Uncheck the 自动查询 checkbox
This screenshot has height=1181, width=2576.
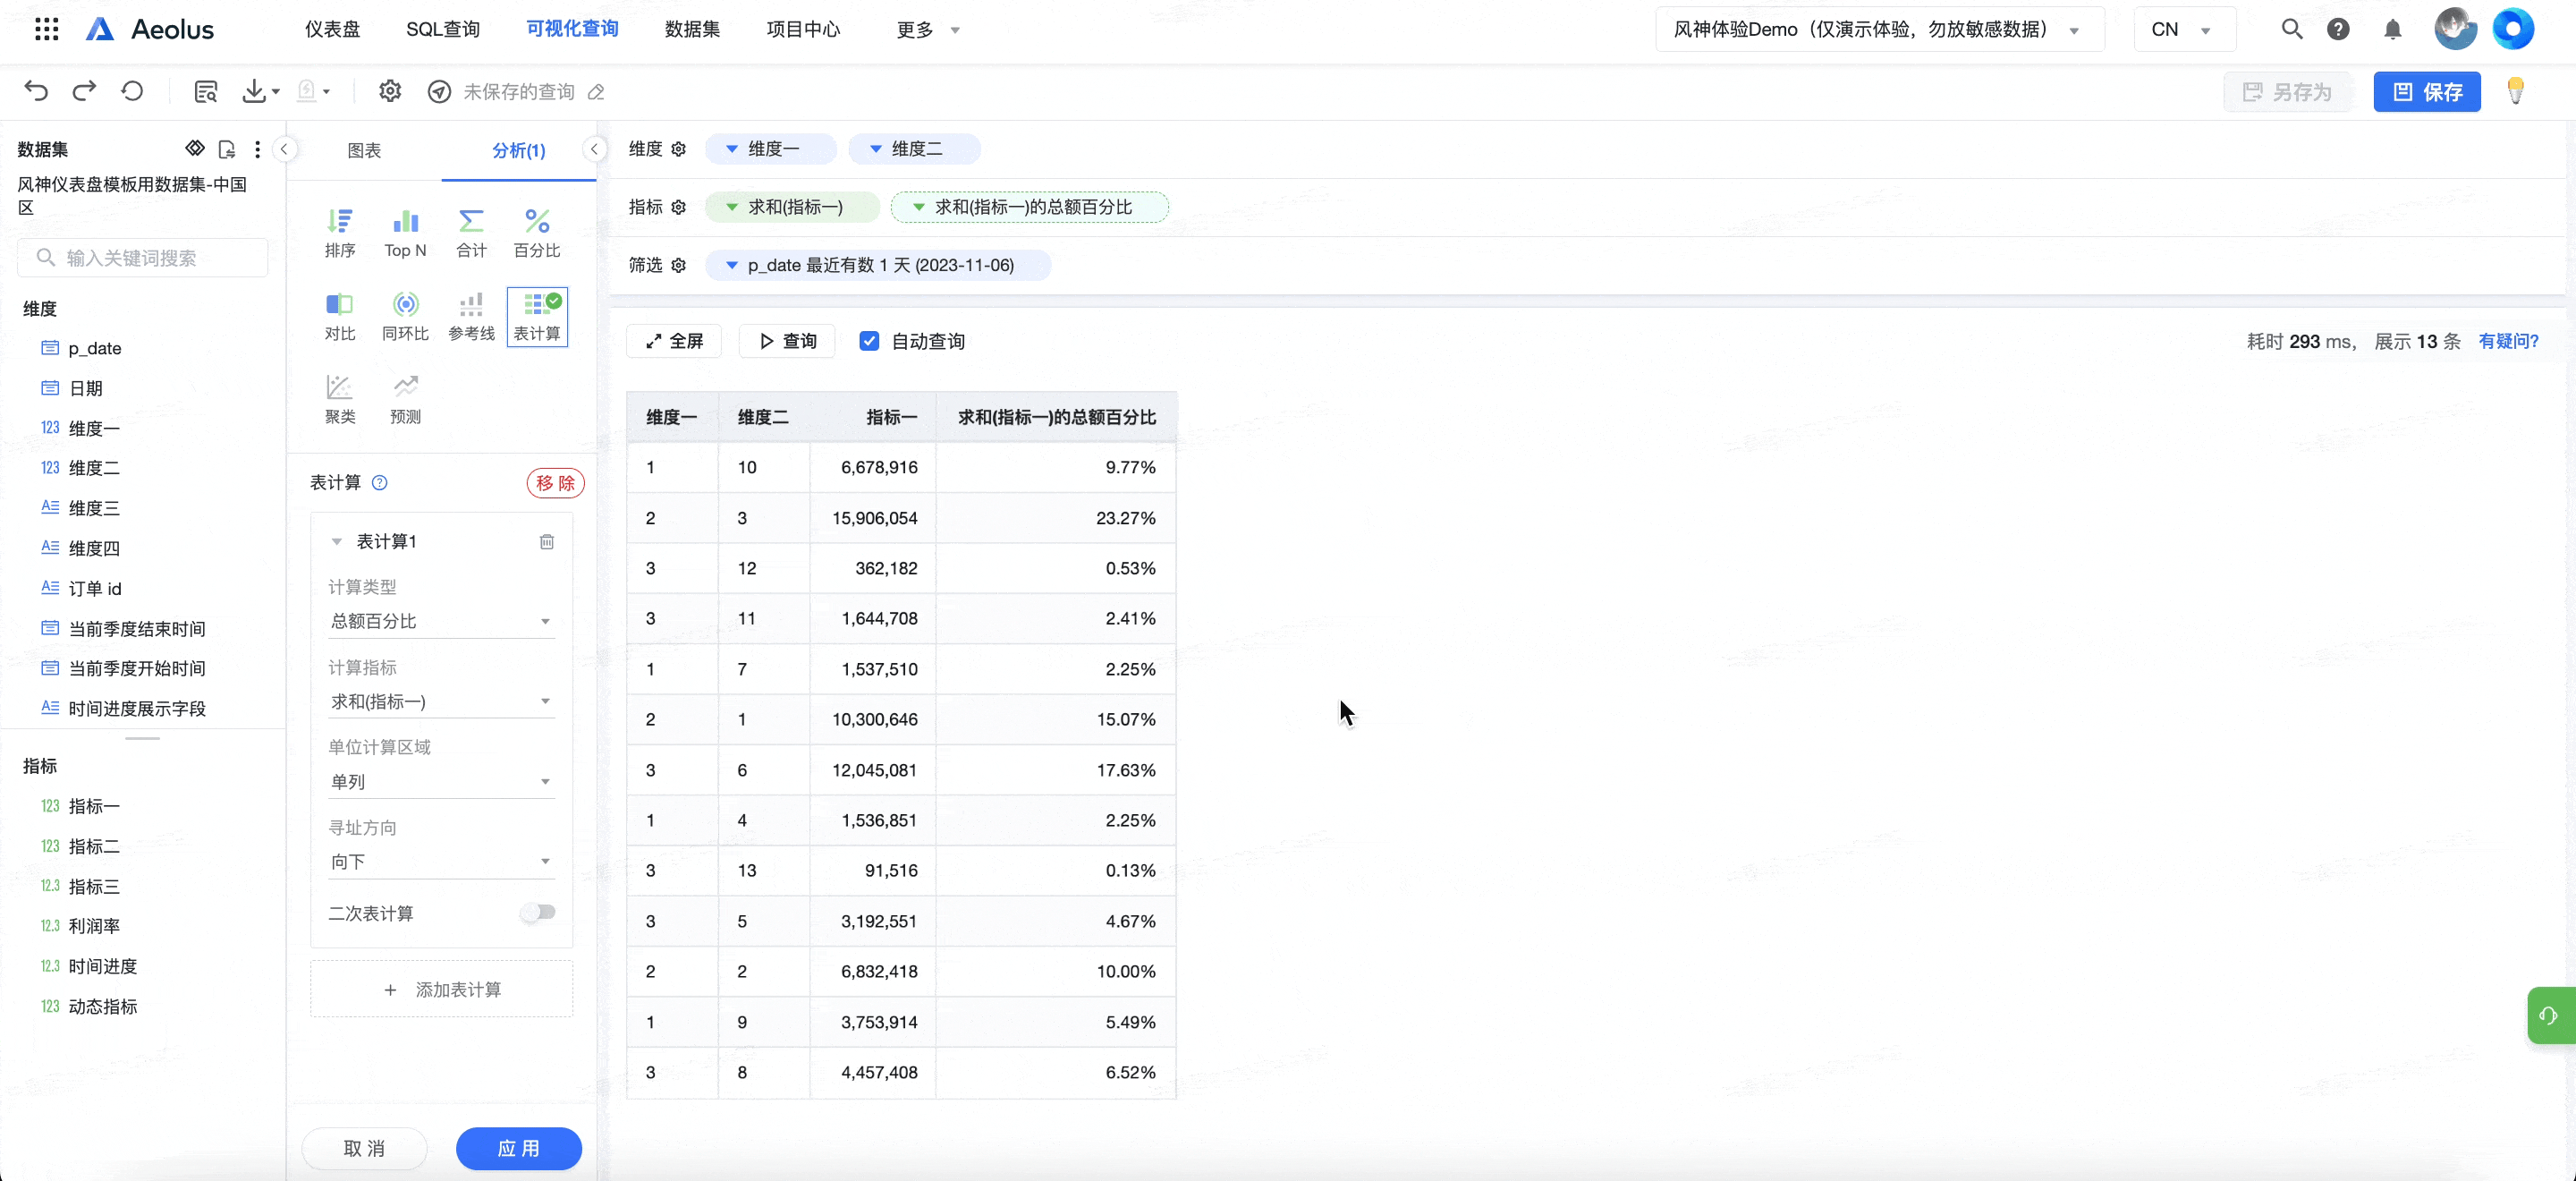869,341
